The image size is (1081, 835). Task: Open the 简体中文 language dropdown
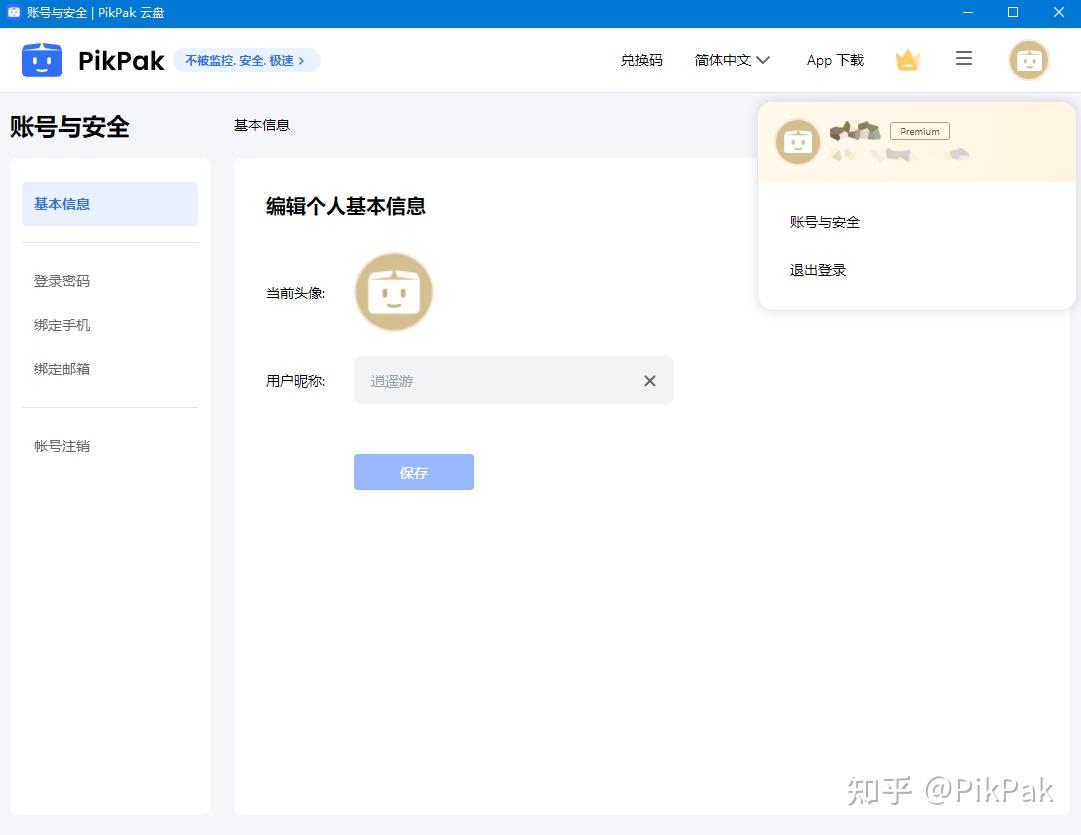(732, 60)
